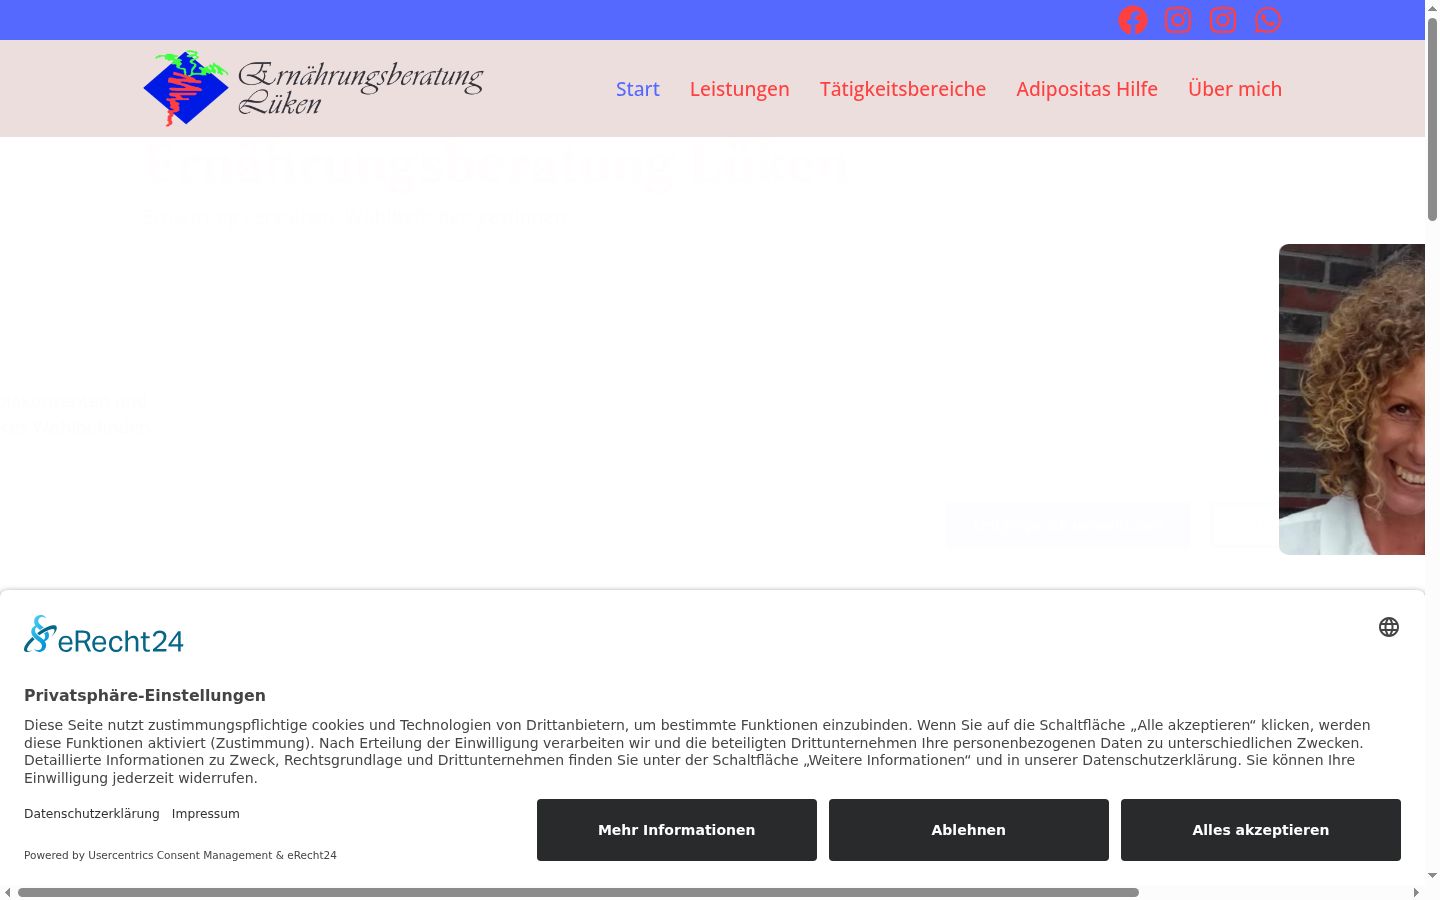The image size is (1440, 900).
Task: Click the portrait photo of curly-haired woman
Action: click(x=1352, y=399)
